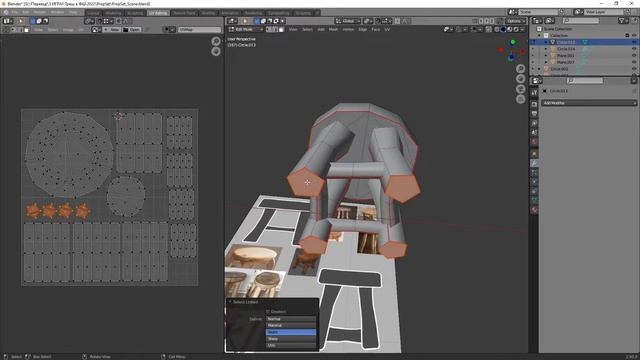Toggle Material delimit option
Screen dimensions: 640x360
(291, 325)
